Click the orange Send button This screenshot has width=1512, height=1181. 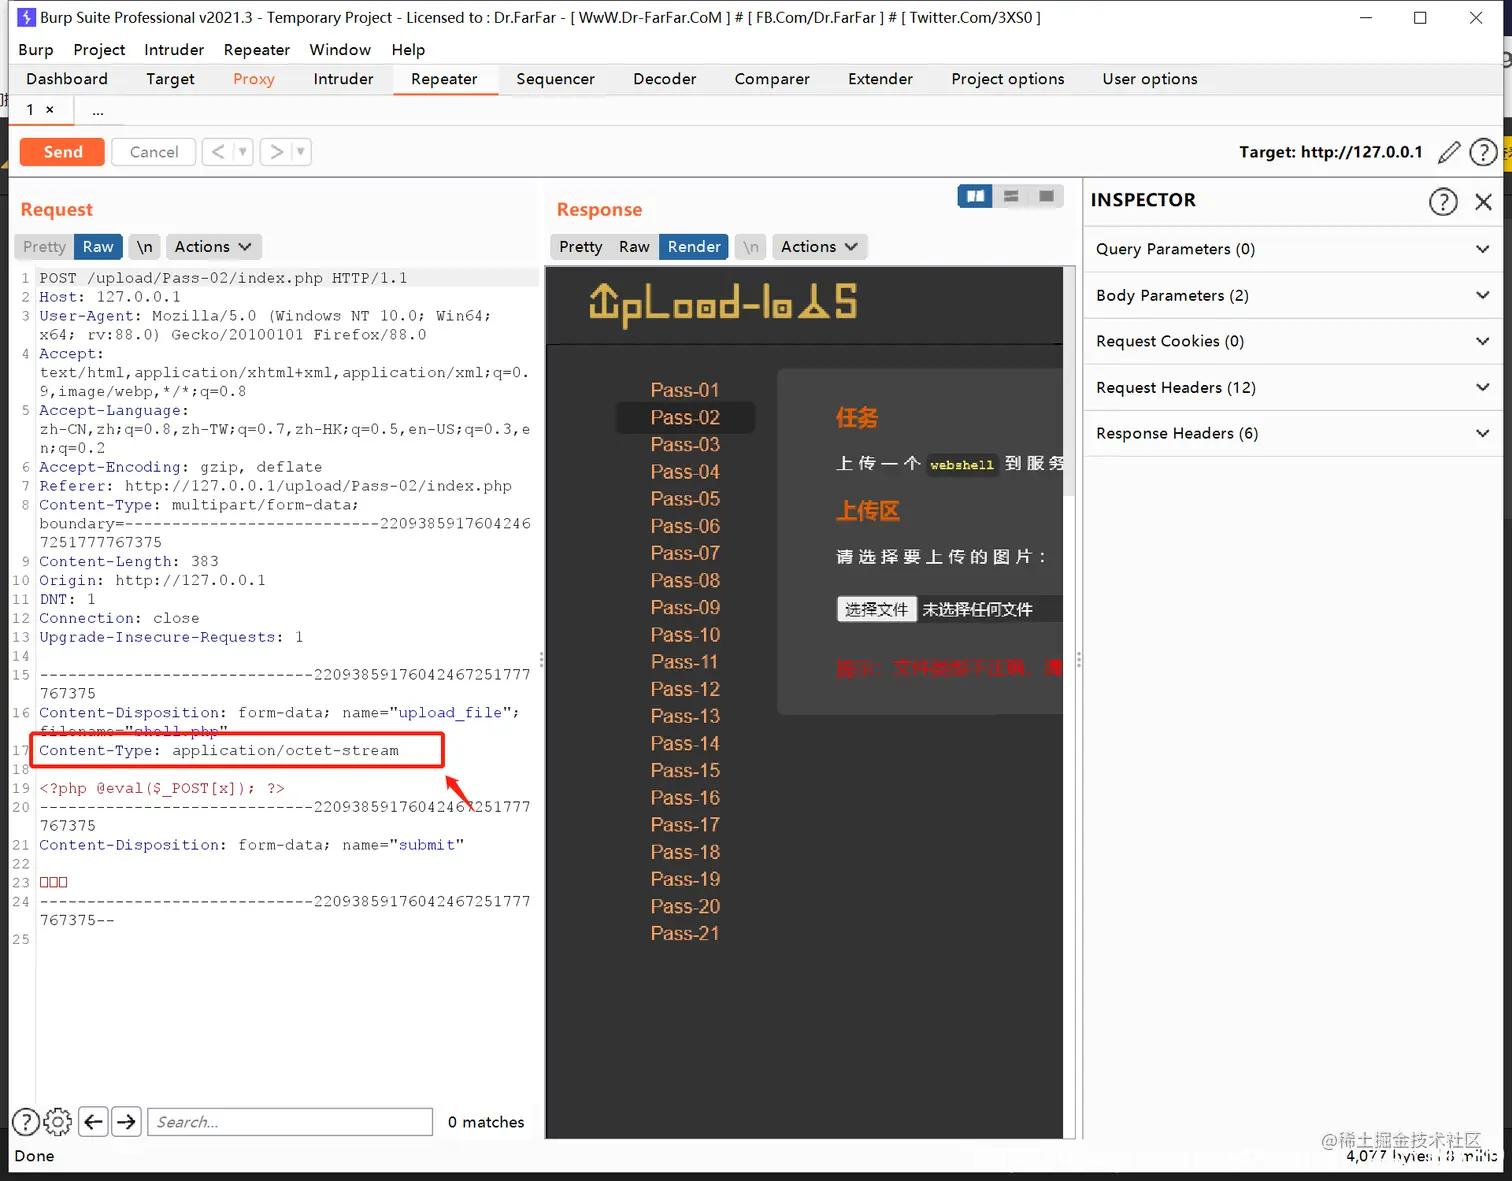pos(63,152)
